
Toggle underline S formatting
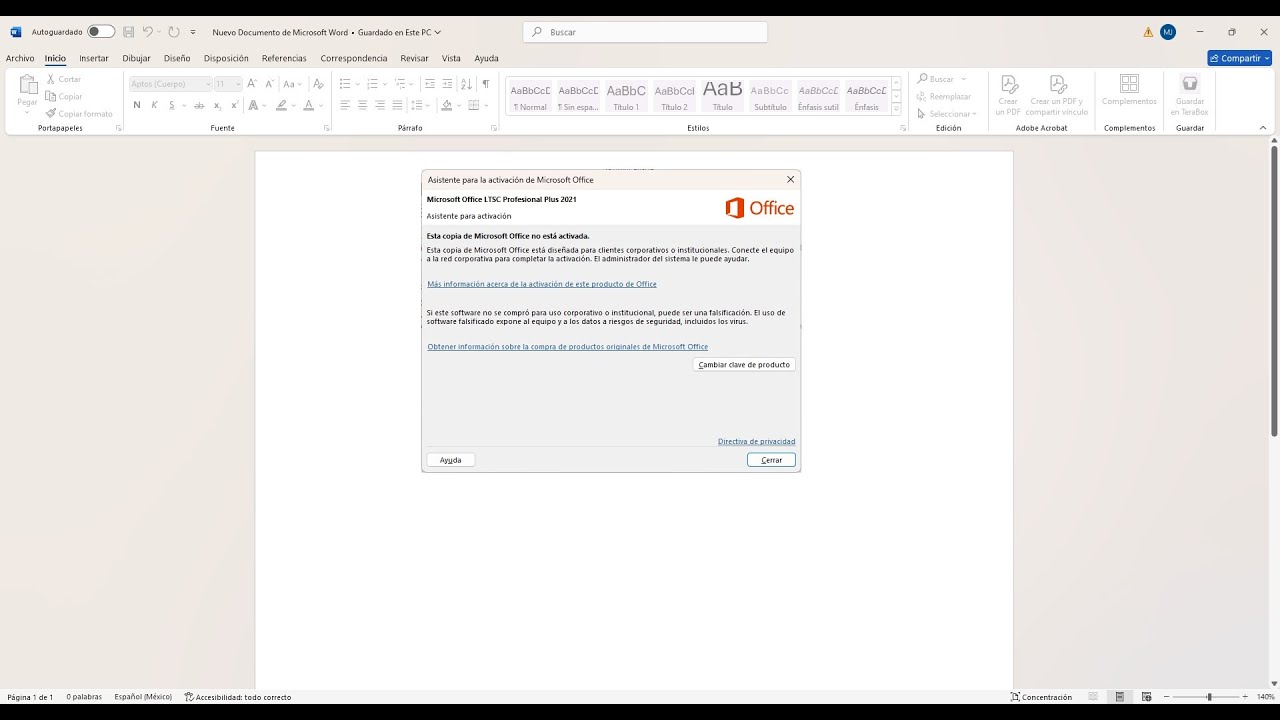[171, 105]
